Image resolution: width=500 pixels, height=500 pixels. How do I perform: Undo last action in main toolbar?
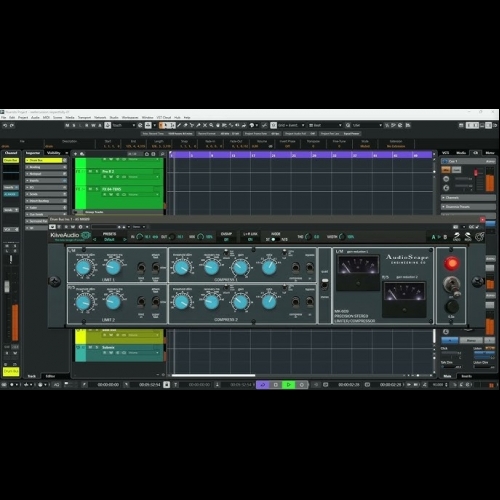coord(5,125)
